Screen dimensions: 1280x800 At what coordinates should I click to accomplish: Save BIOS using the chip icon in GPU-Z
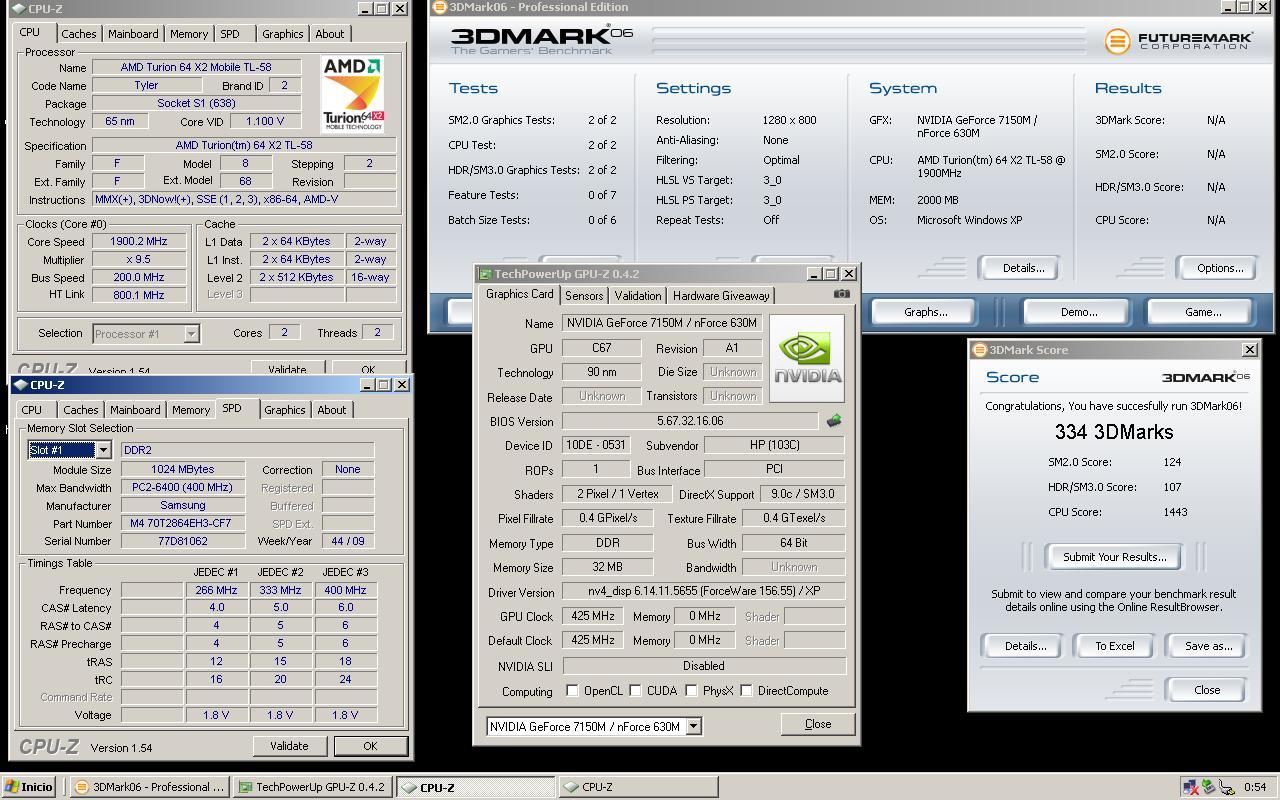(834, 421)
